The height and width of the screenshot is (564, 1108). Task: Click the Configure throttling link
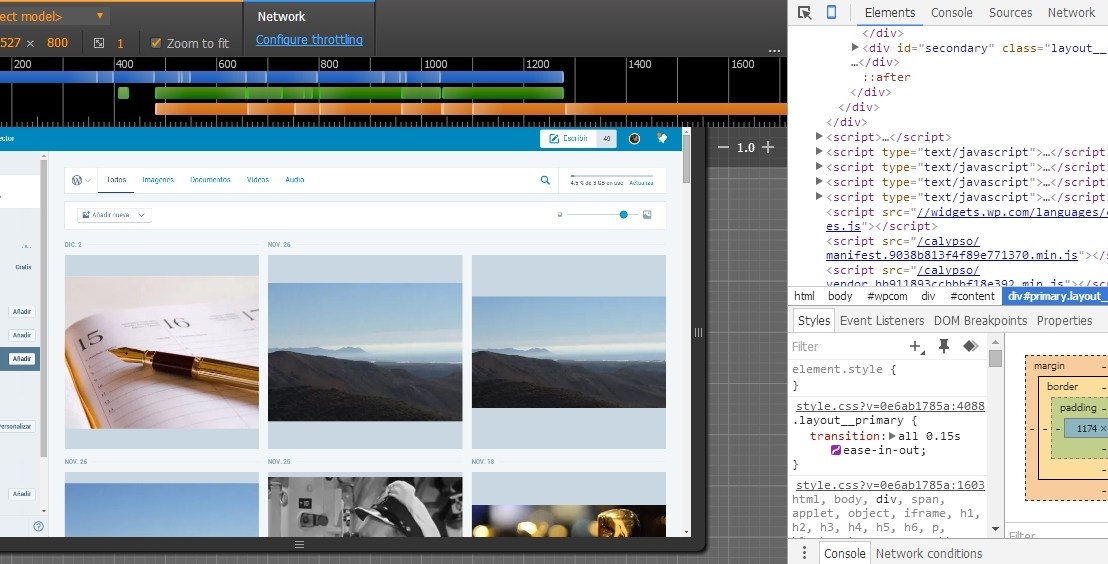pyautogui.click(x=309, y=40)
